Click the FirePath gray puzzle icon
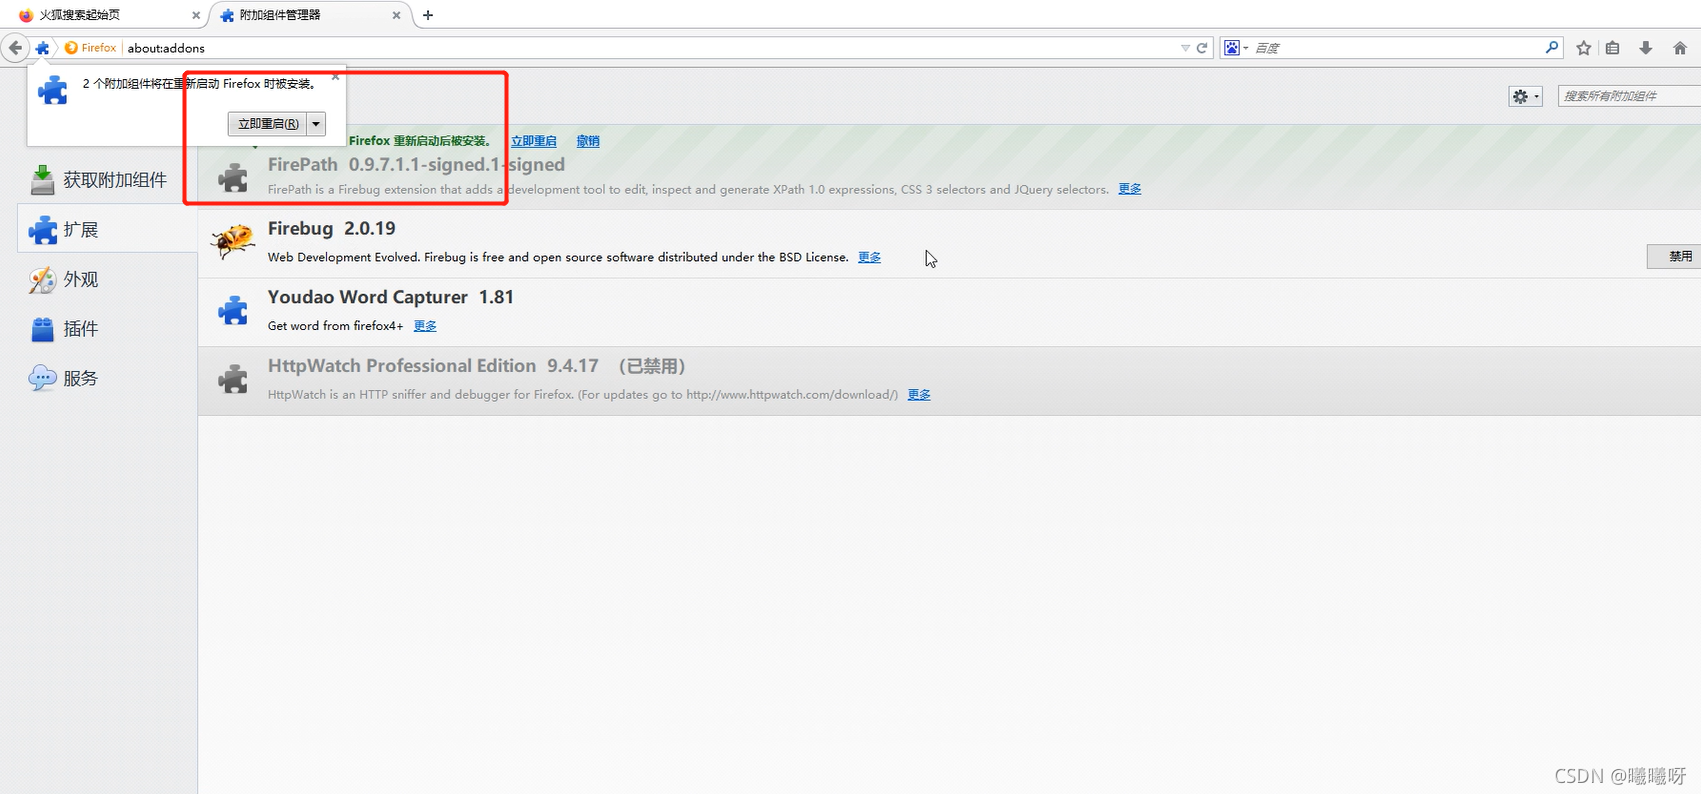 (x=233, y=178)
